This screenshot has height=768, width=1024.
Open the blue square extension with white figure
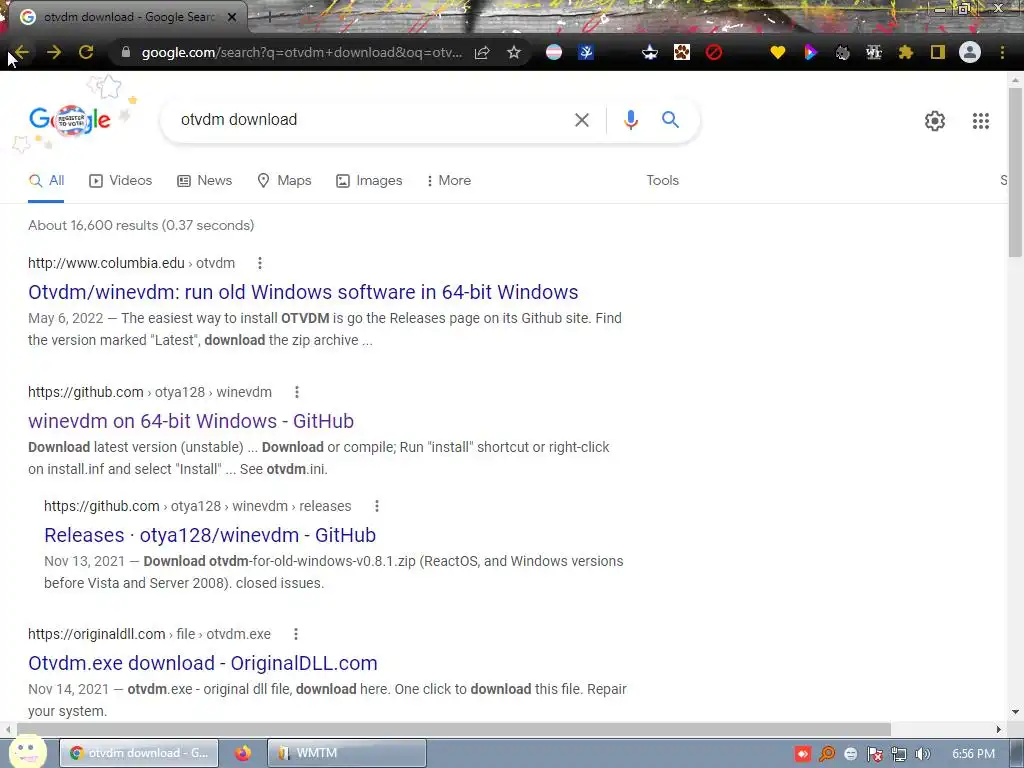[x=586, y=52]
